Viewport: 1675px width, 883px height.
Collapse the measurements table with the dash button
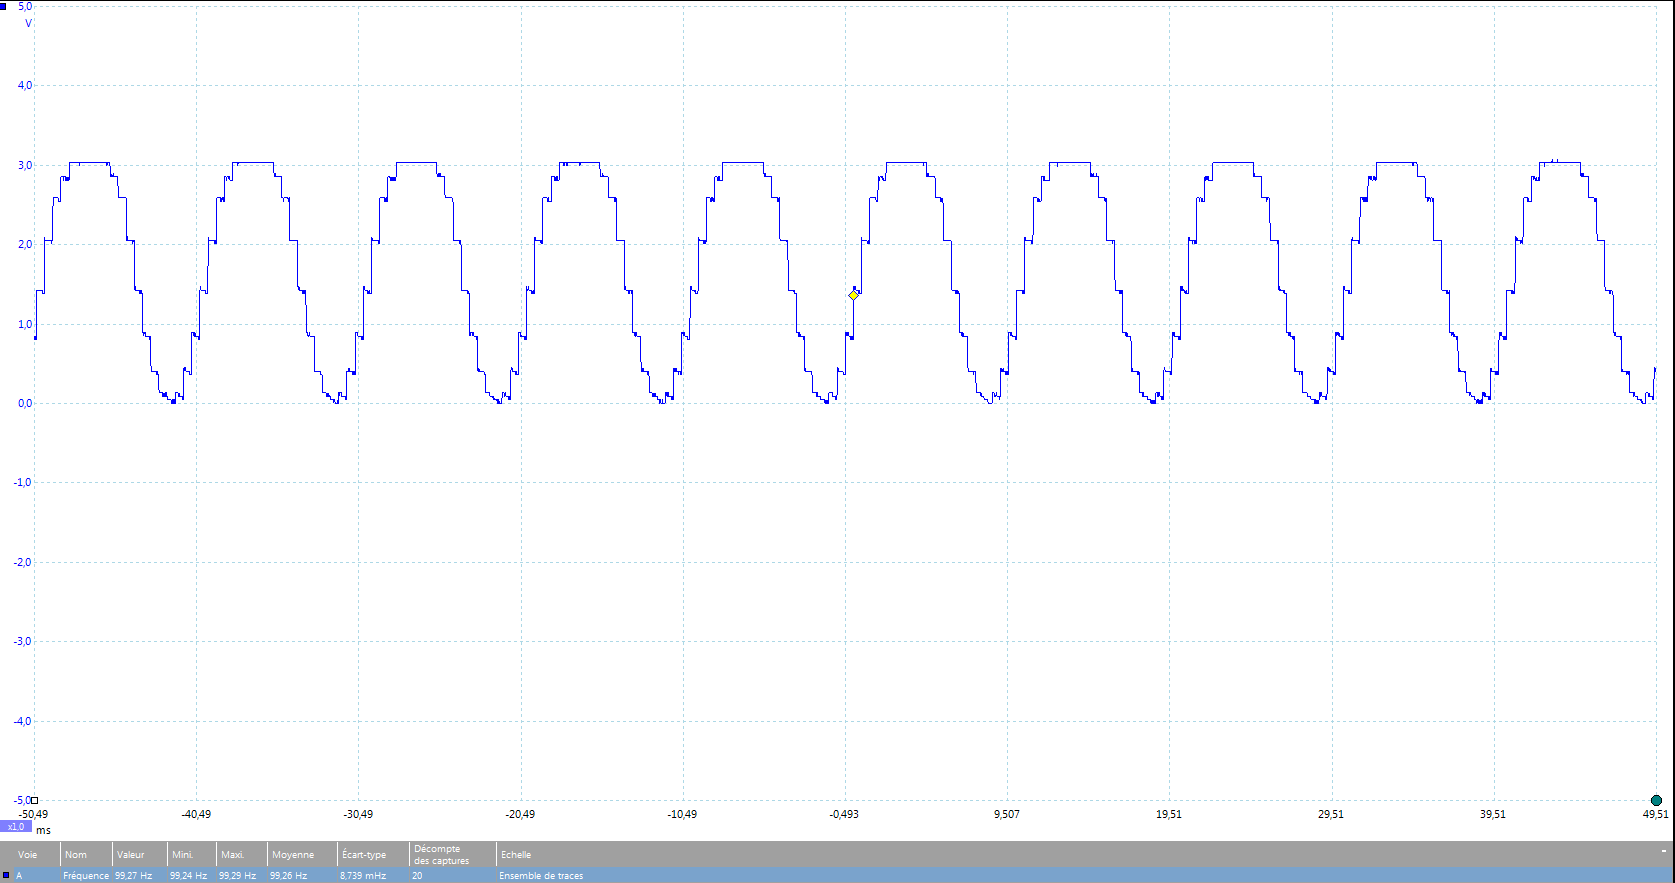pyautogui.click(x=1664, y=852)
